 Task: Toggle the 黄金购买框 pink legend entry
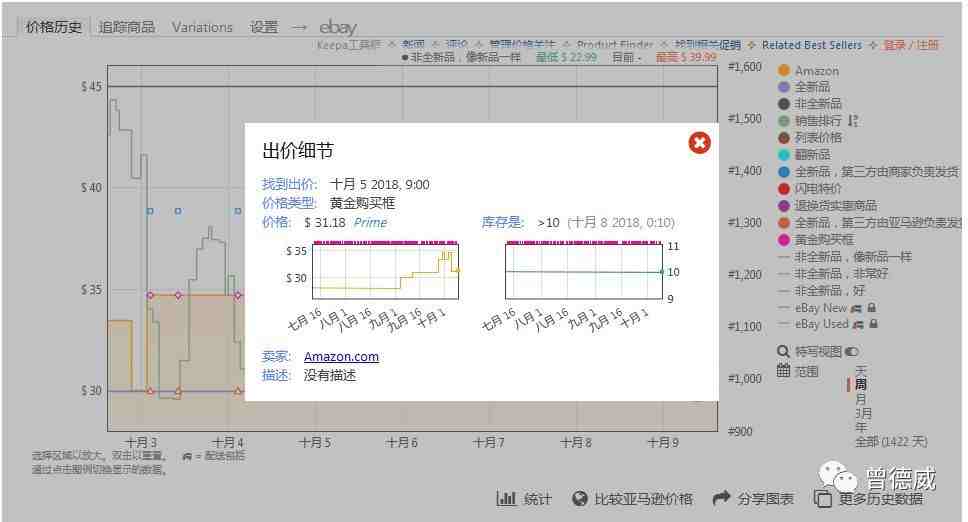816,239
